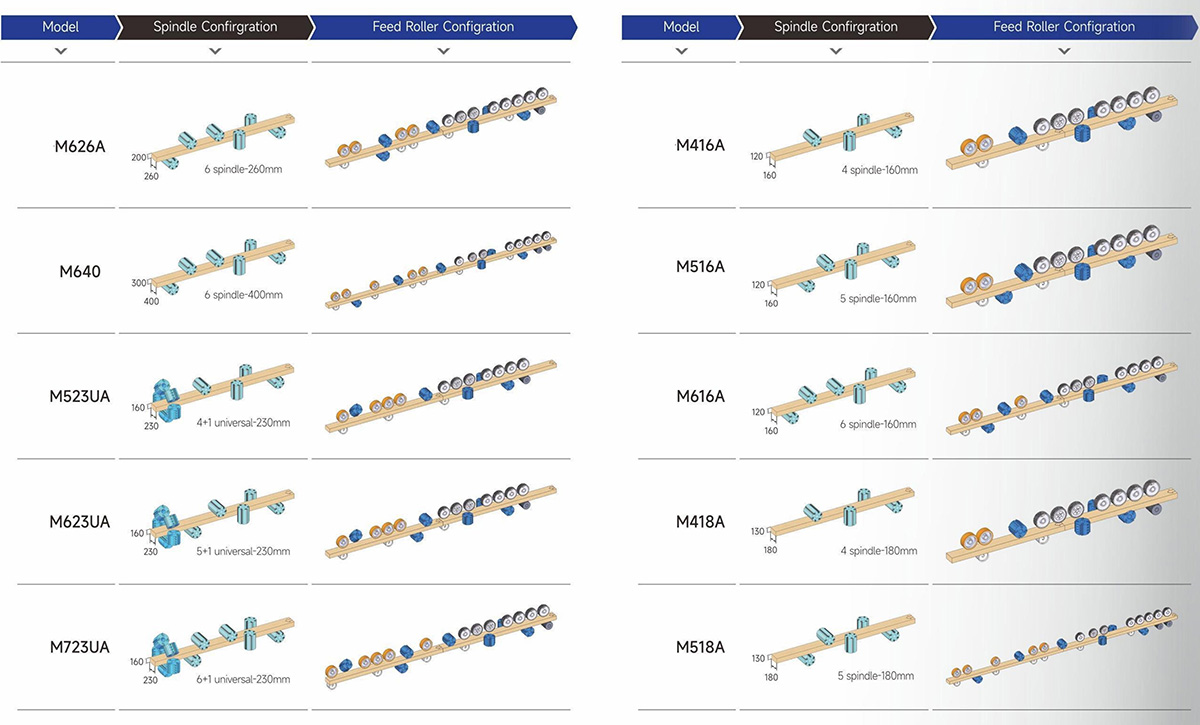Expand the chevron under left Model header
Screen dimensions: 1200x725
click(61, 50)
